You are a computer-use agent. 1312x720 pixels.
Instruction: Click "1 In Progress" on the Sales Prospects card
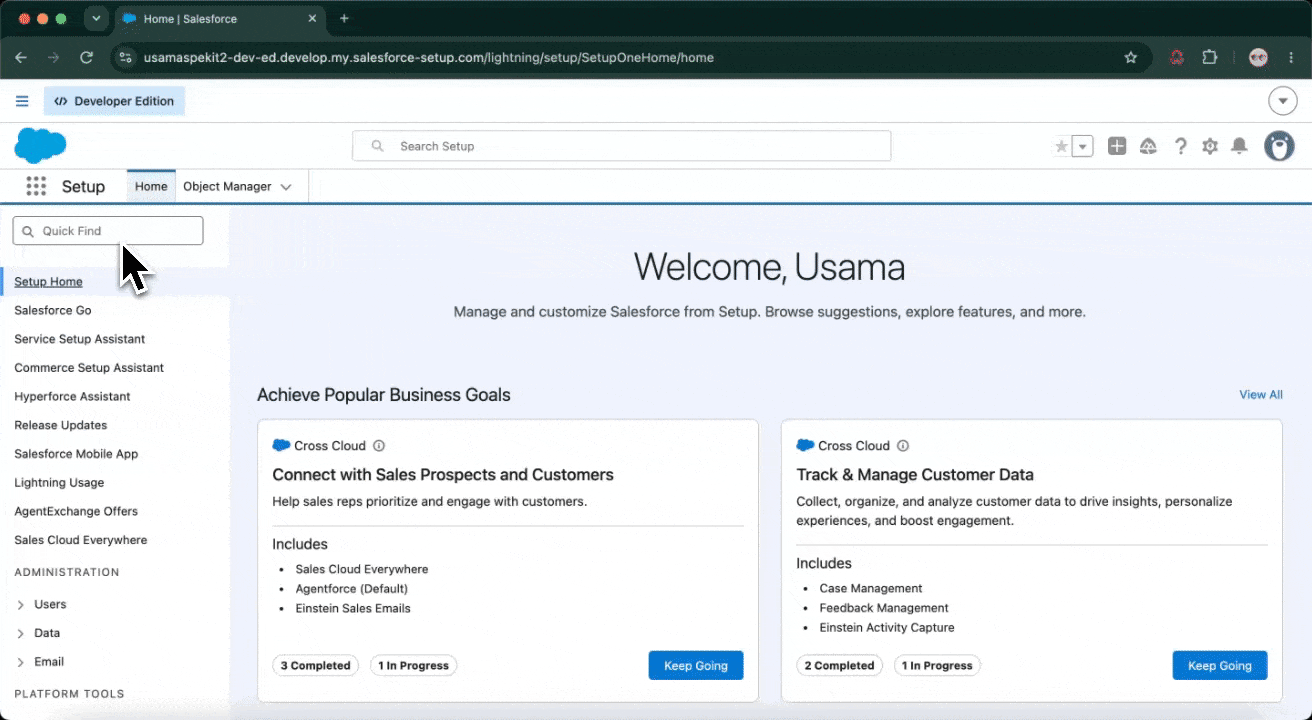(x=413, y=665)
